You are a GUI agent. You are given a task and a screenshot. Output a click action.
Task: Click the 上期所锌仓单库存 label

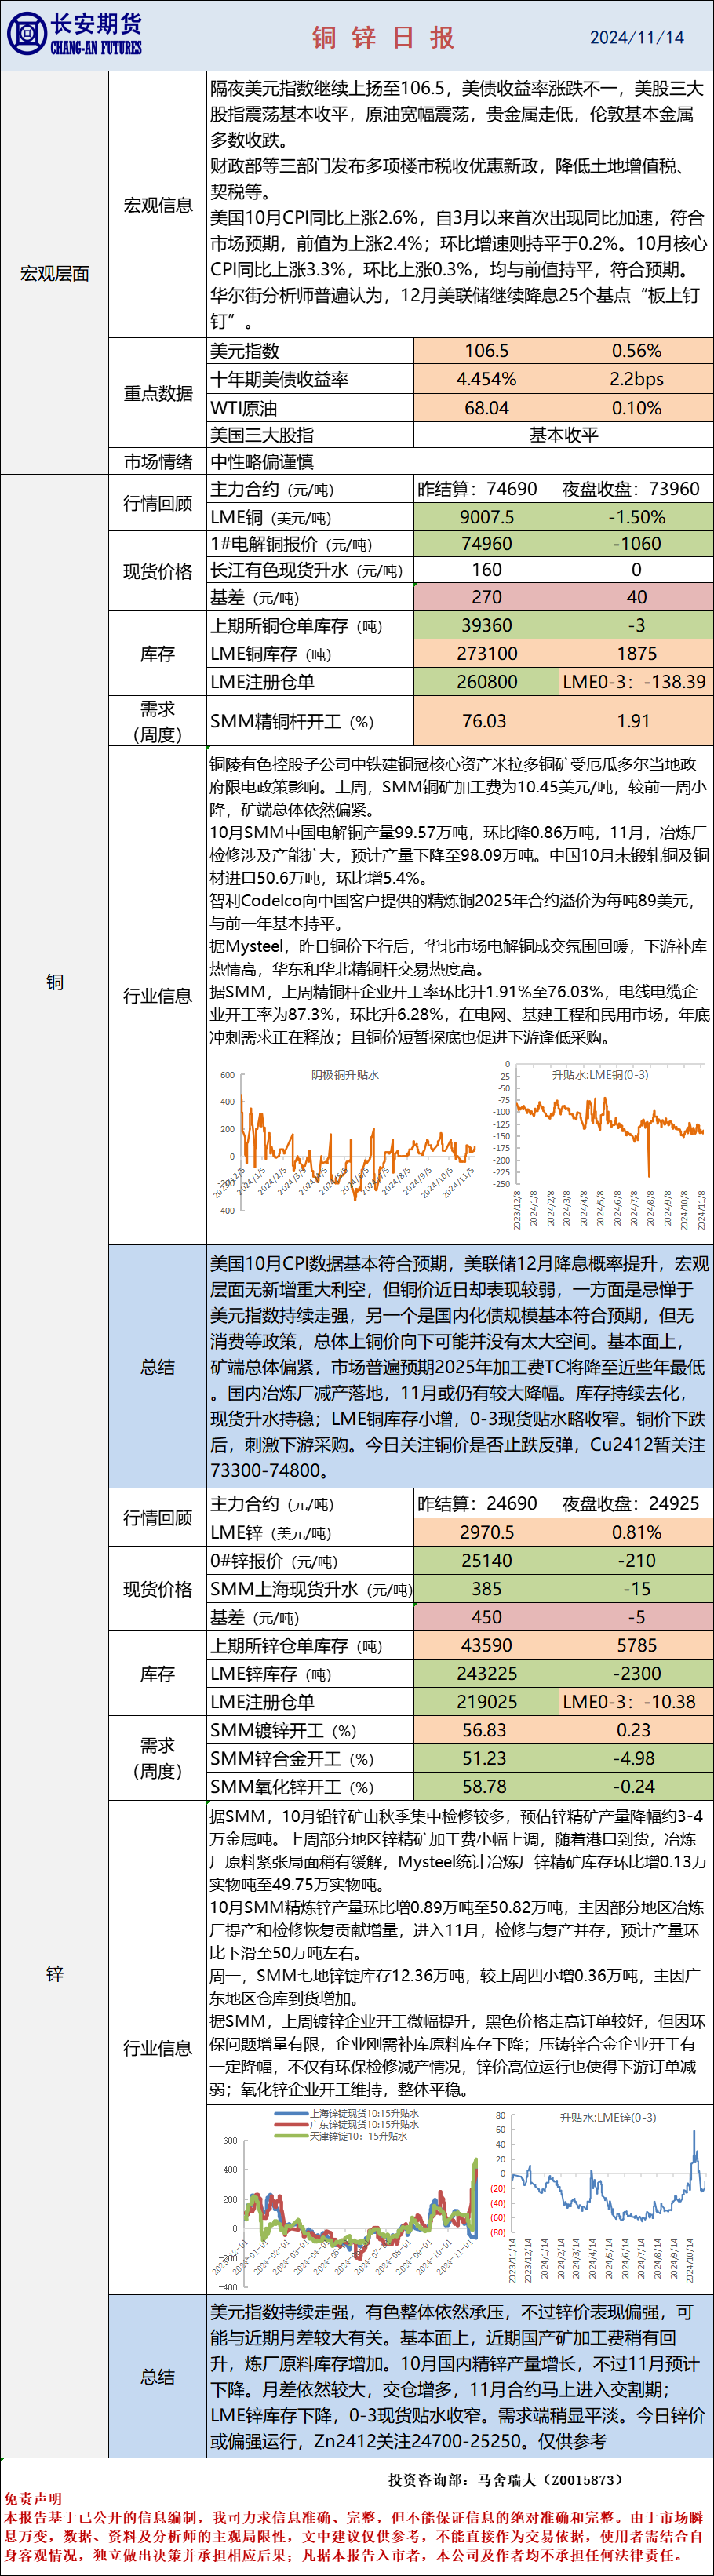[x=310, y=1645]
